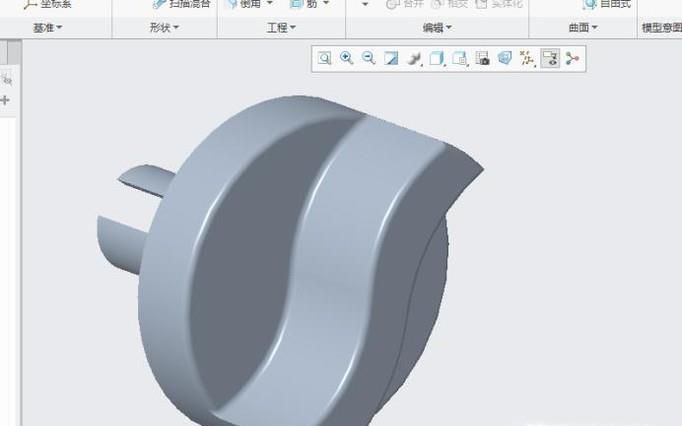The height and width of the screenshot is (426, 682).
Task: Expand the 形状 group dropdown
Action: [164, 28]
